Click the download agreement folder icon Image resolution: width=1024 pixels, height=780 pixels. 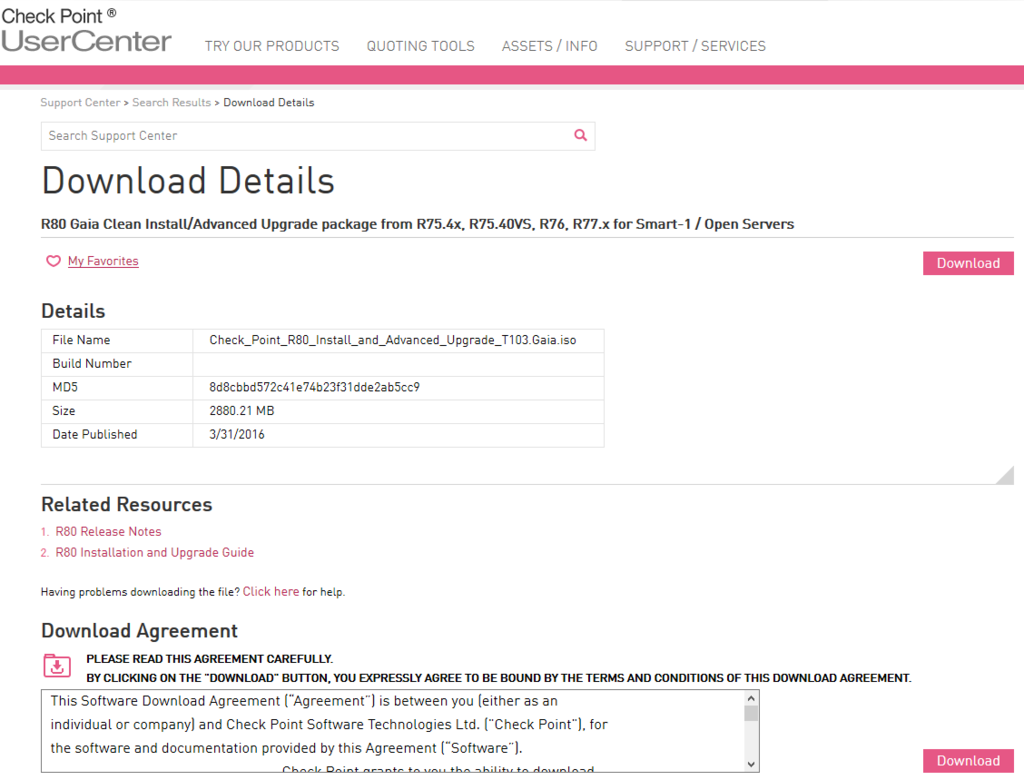tap(57, 666)
